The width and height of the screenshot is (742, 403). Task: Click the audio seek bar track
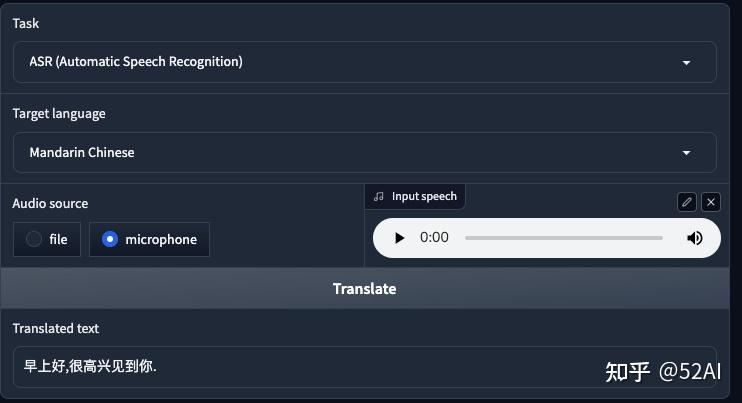point(563,238)
